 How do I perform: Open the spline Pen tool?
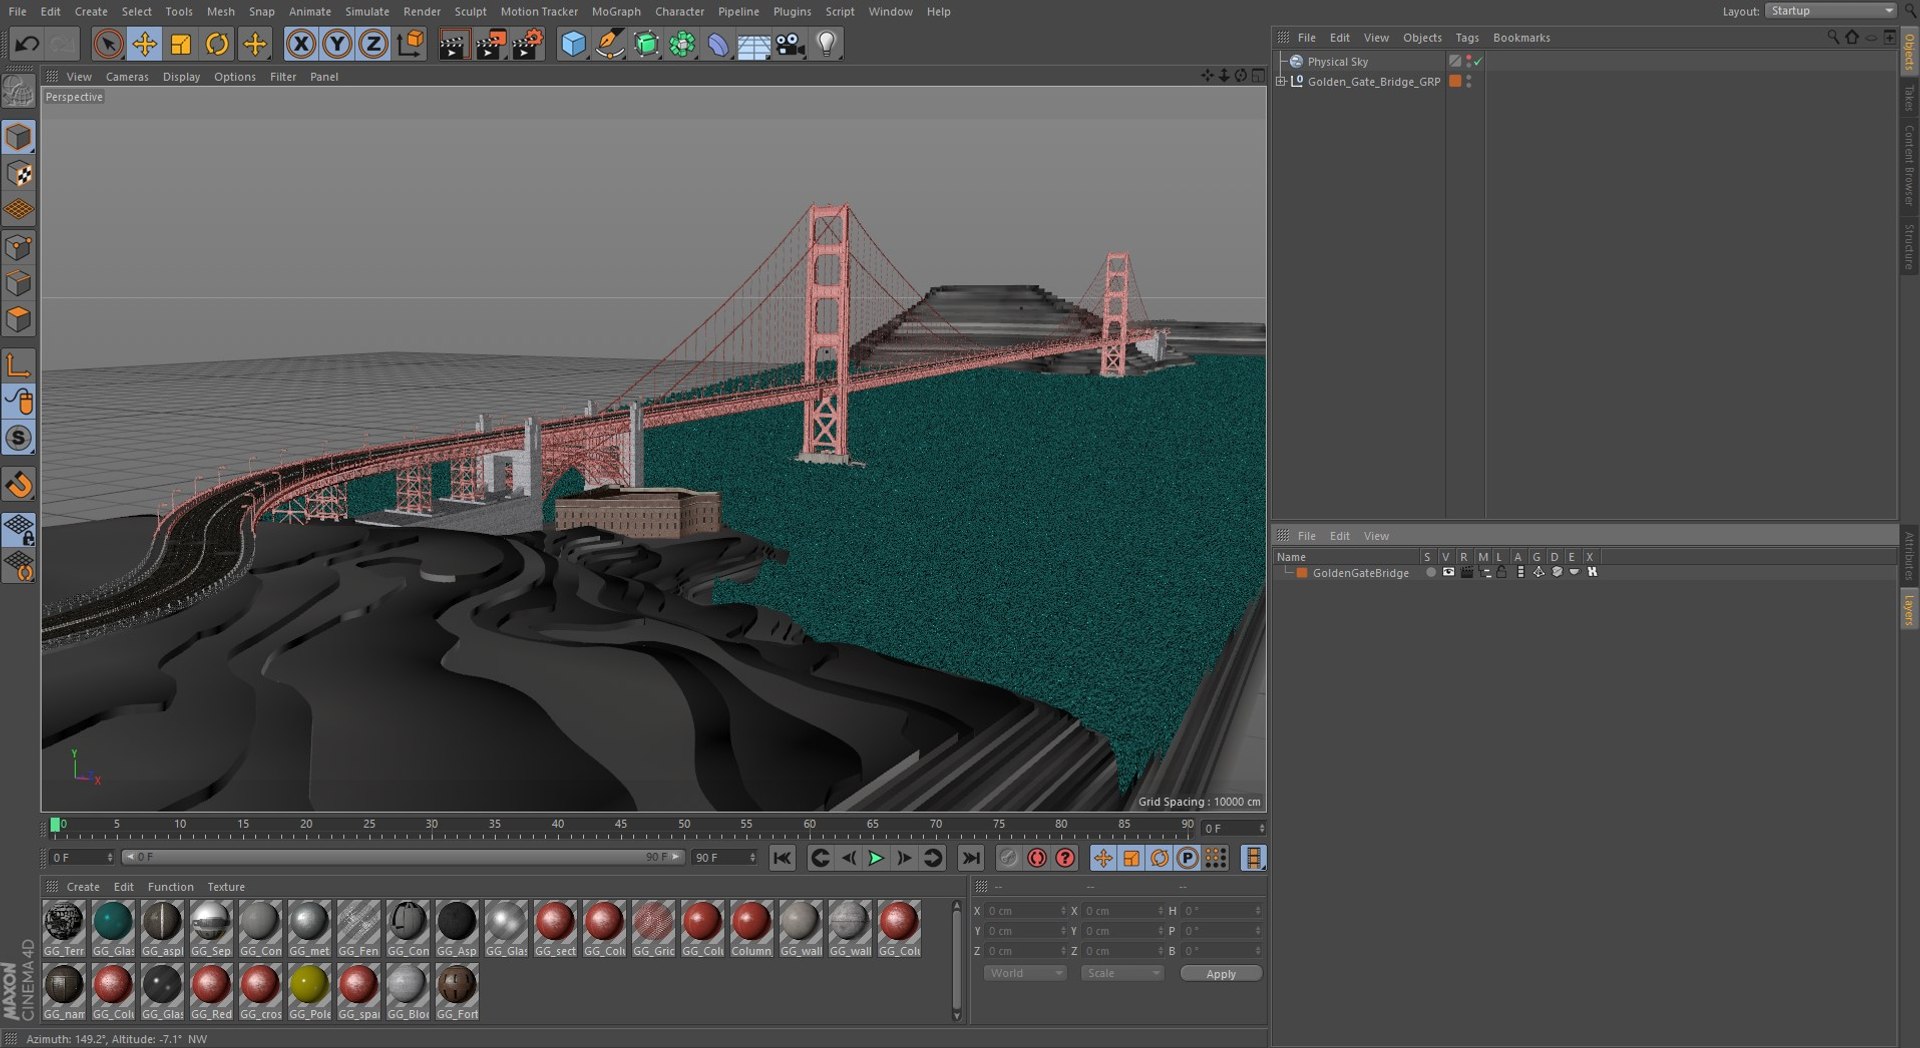click(x=609, y=44)
